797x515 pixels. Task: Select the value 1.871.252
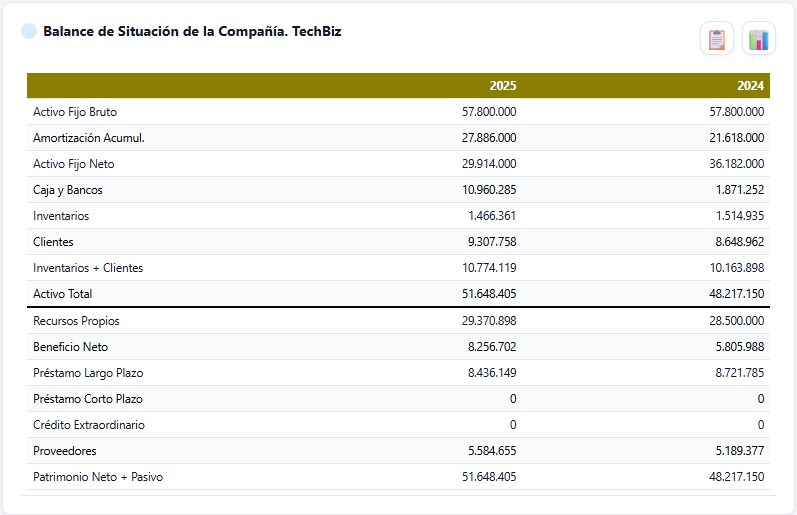coord(740,190)
